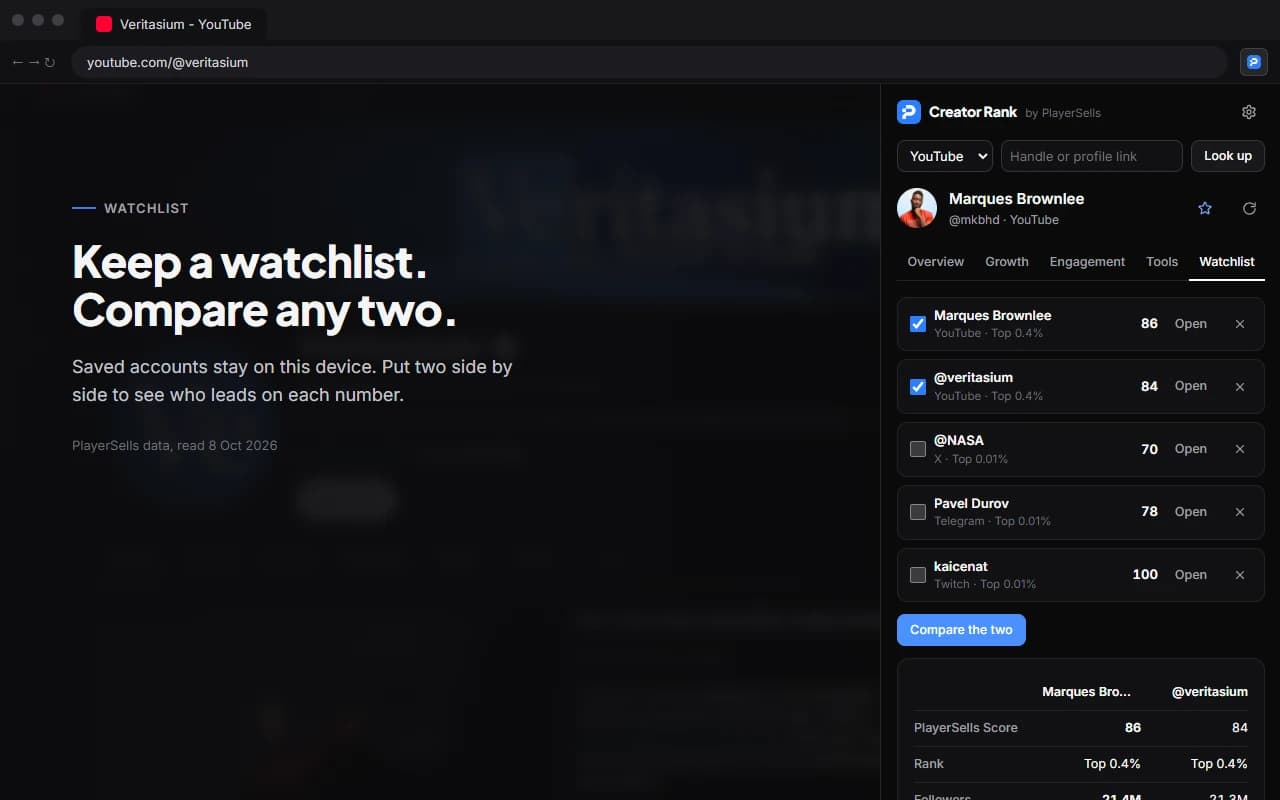This screenshot has width=1280, height=800.
Task: Click Marques Brownlee's avatar picture
Action: pyautogui.click(x=917, y=208)
